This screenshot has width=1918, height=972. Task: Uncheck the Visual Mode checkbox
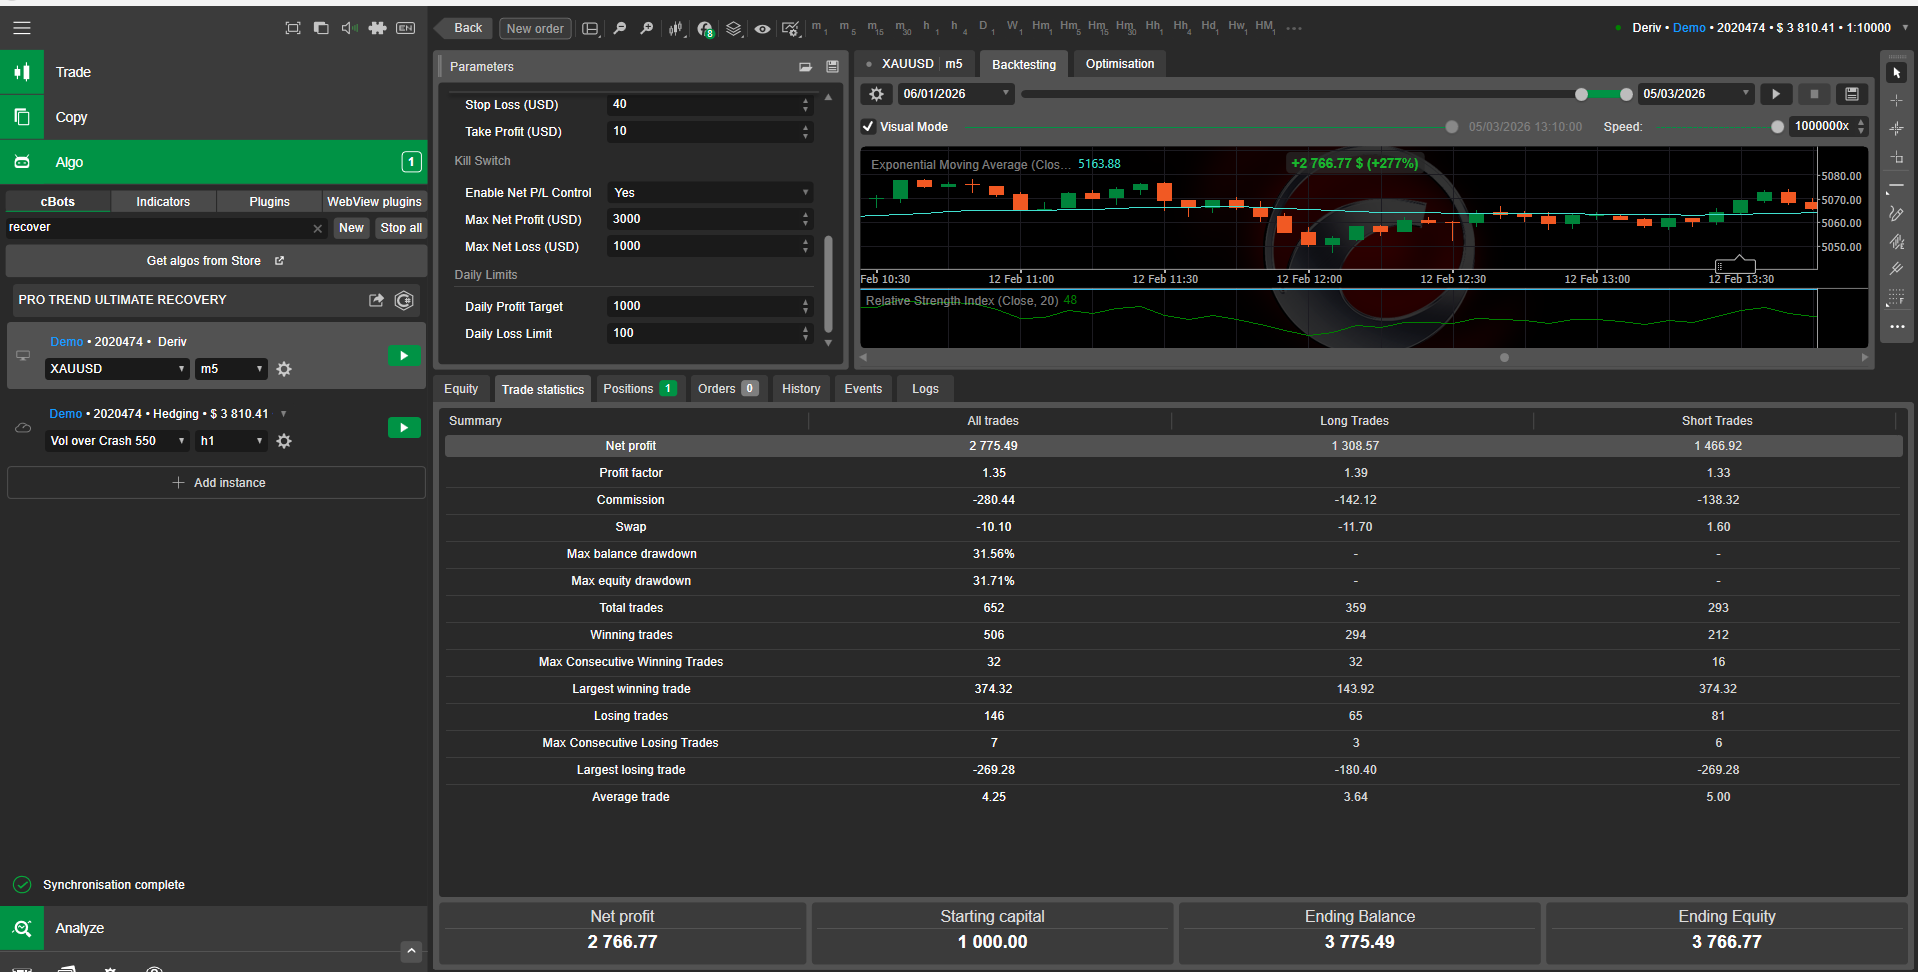tap(869, 127)
